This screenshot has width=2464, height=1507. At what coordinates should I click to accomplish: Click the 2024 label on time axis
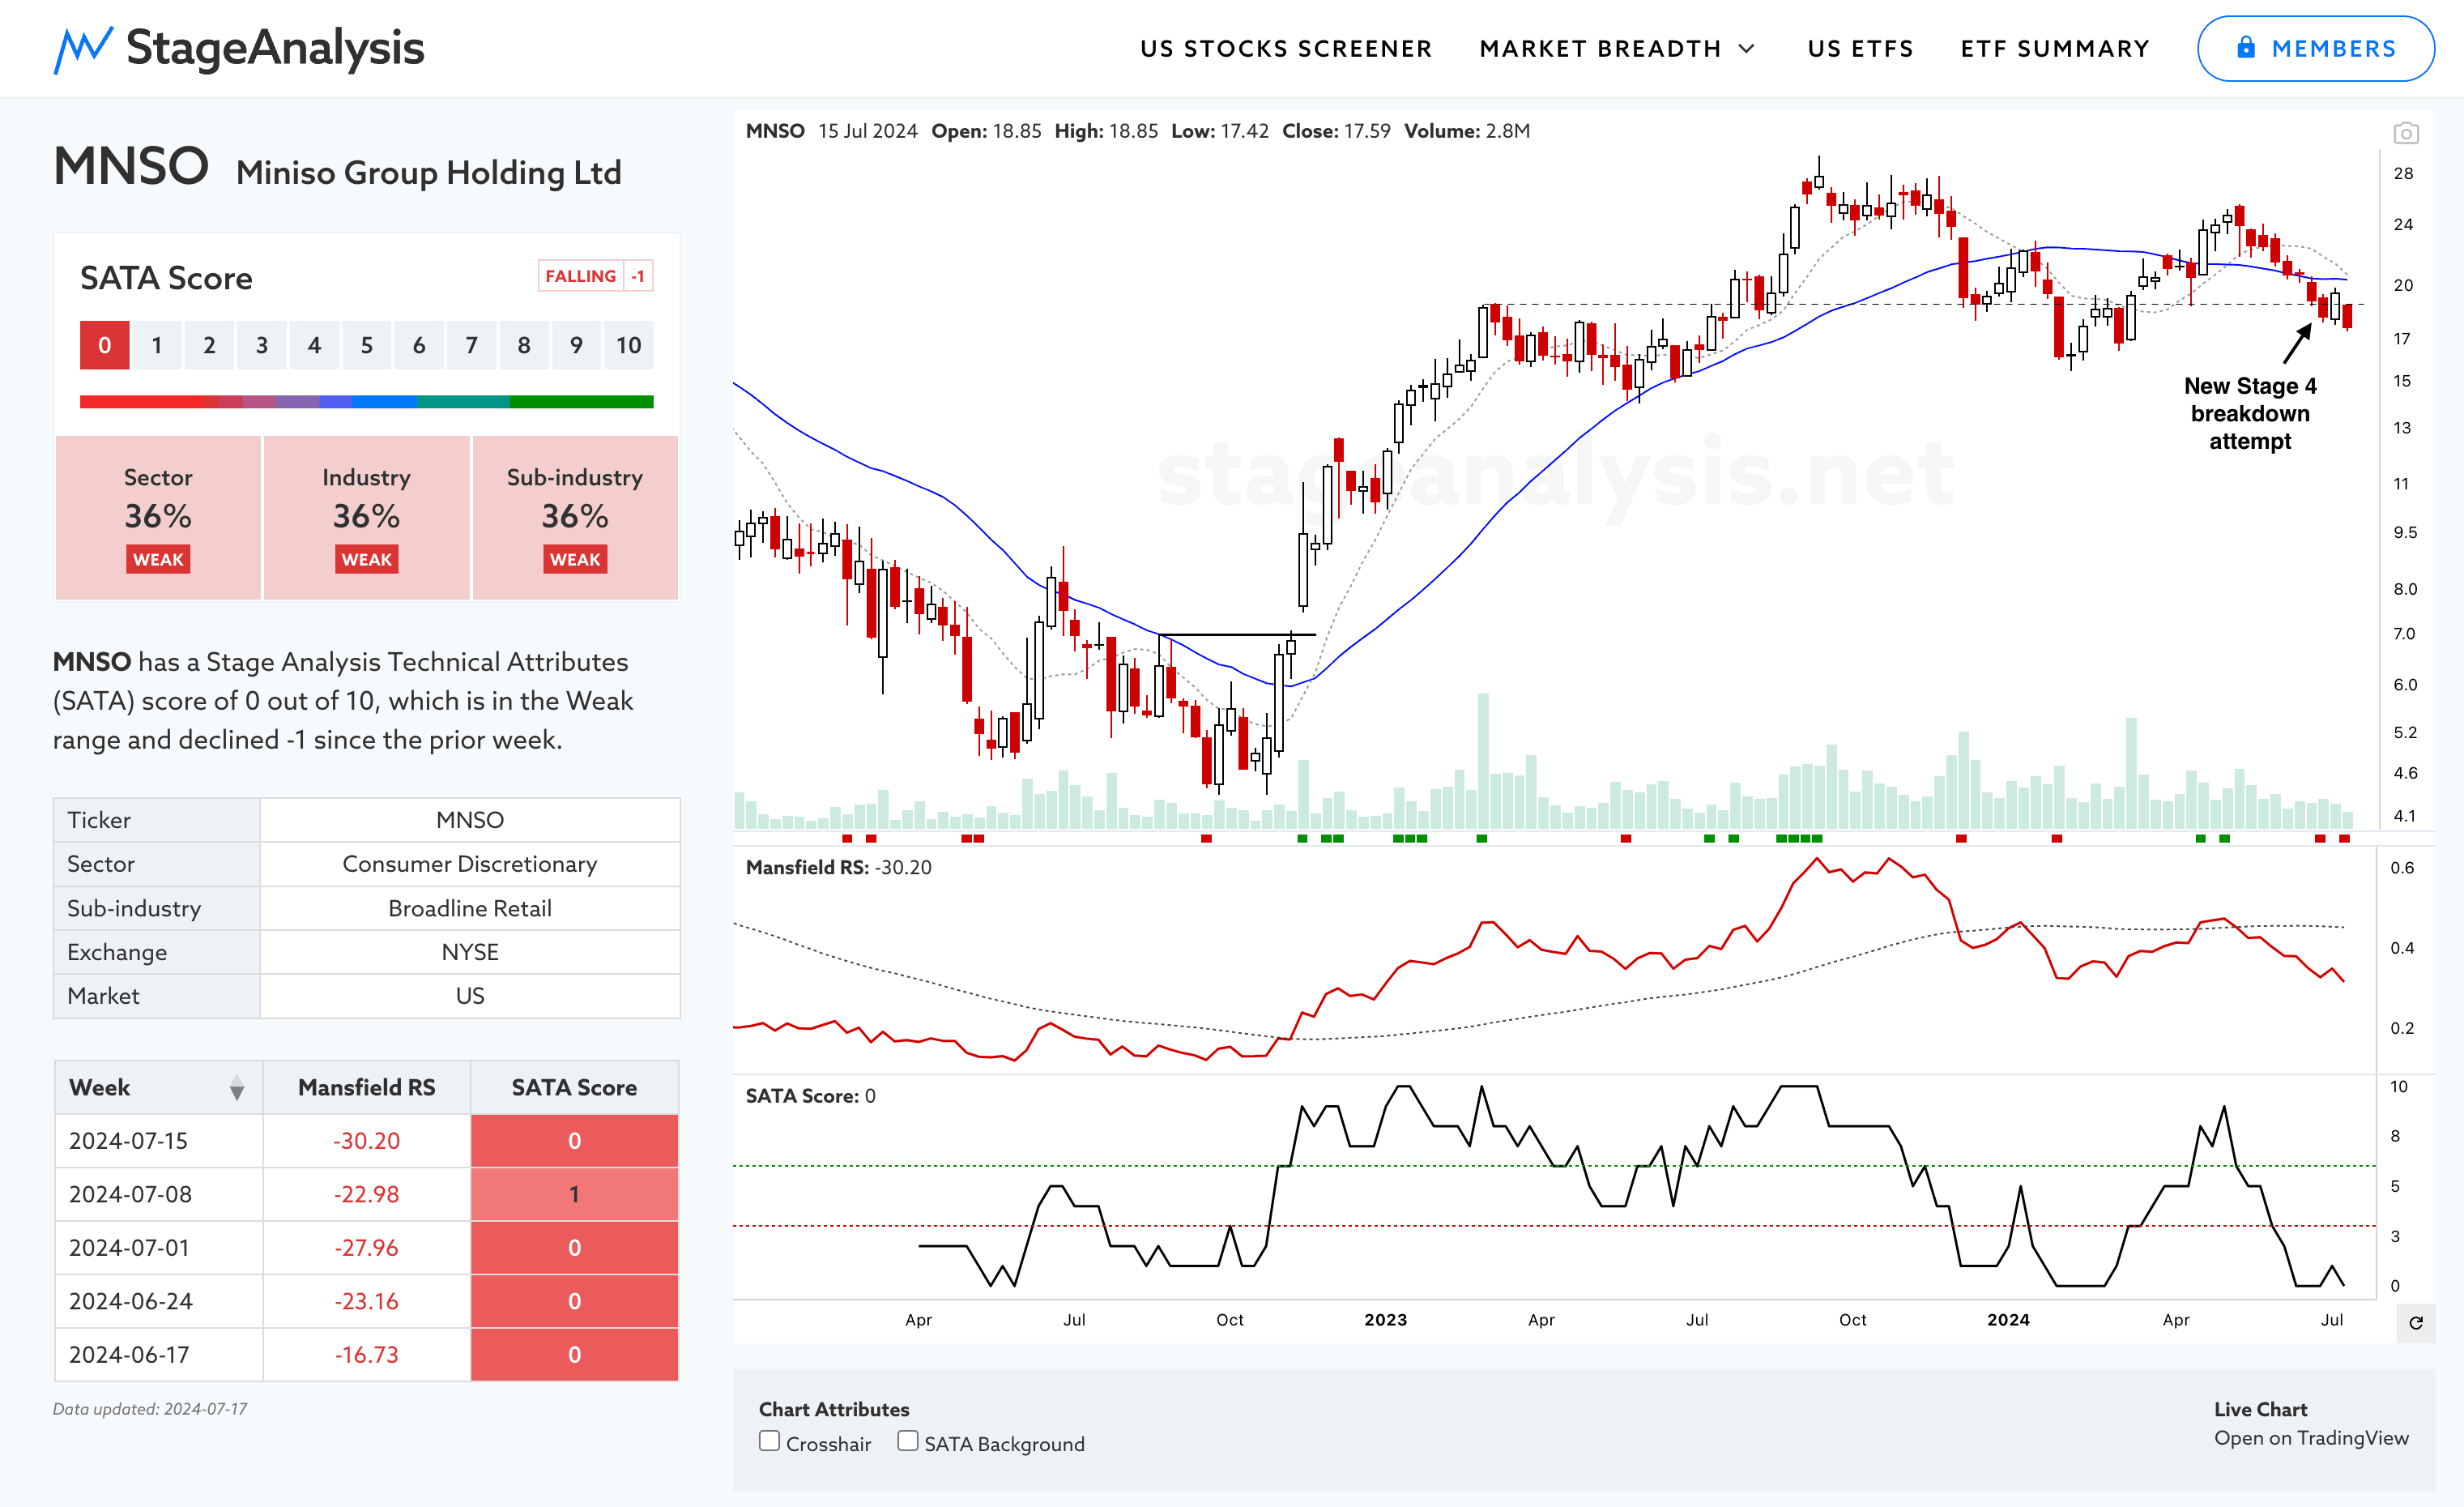pos(2008,1320)
